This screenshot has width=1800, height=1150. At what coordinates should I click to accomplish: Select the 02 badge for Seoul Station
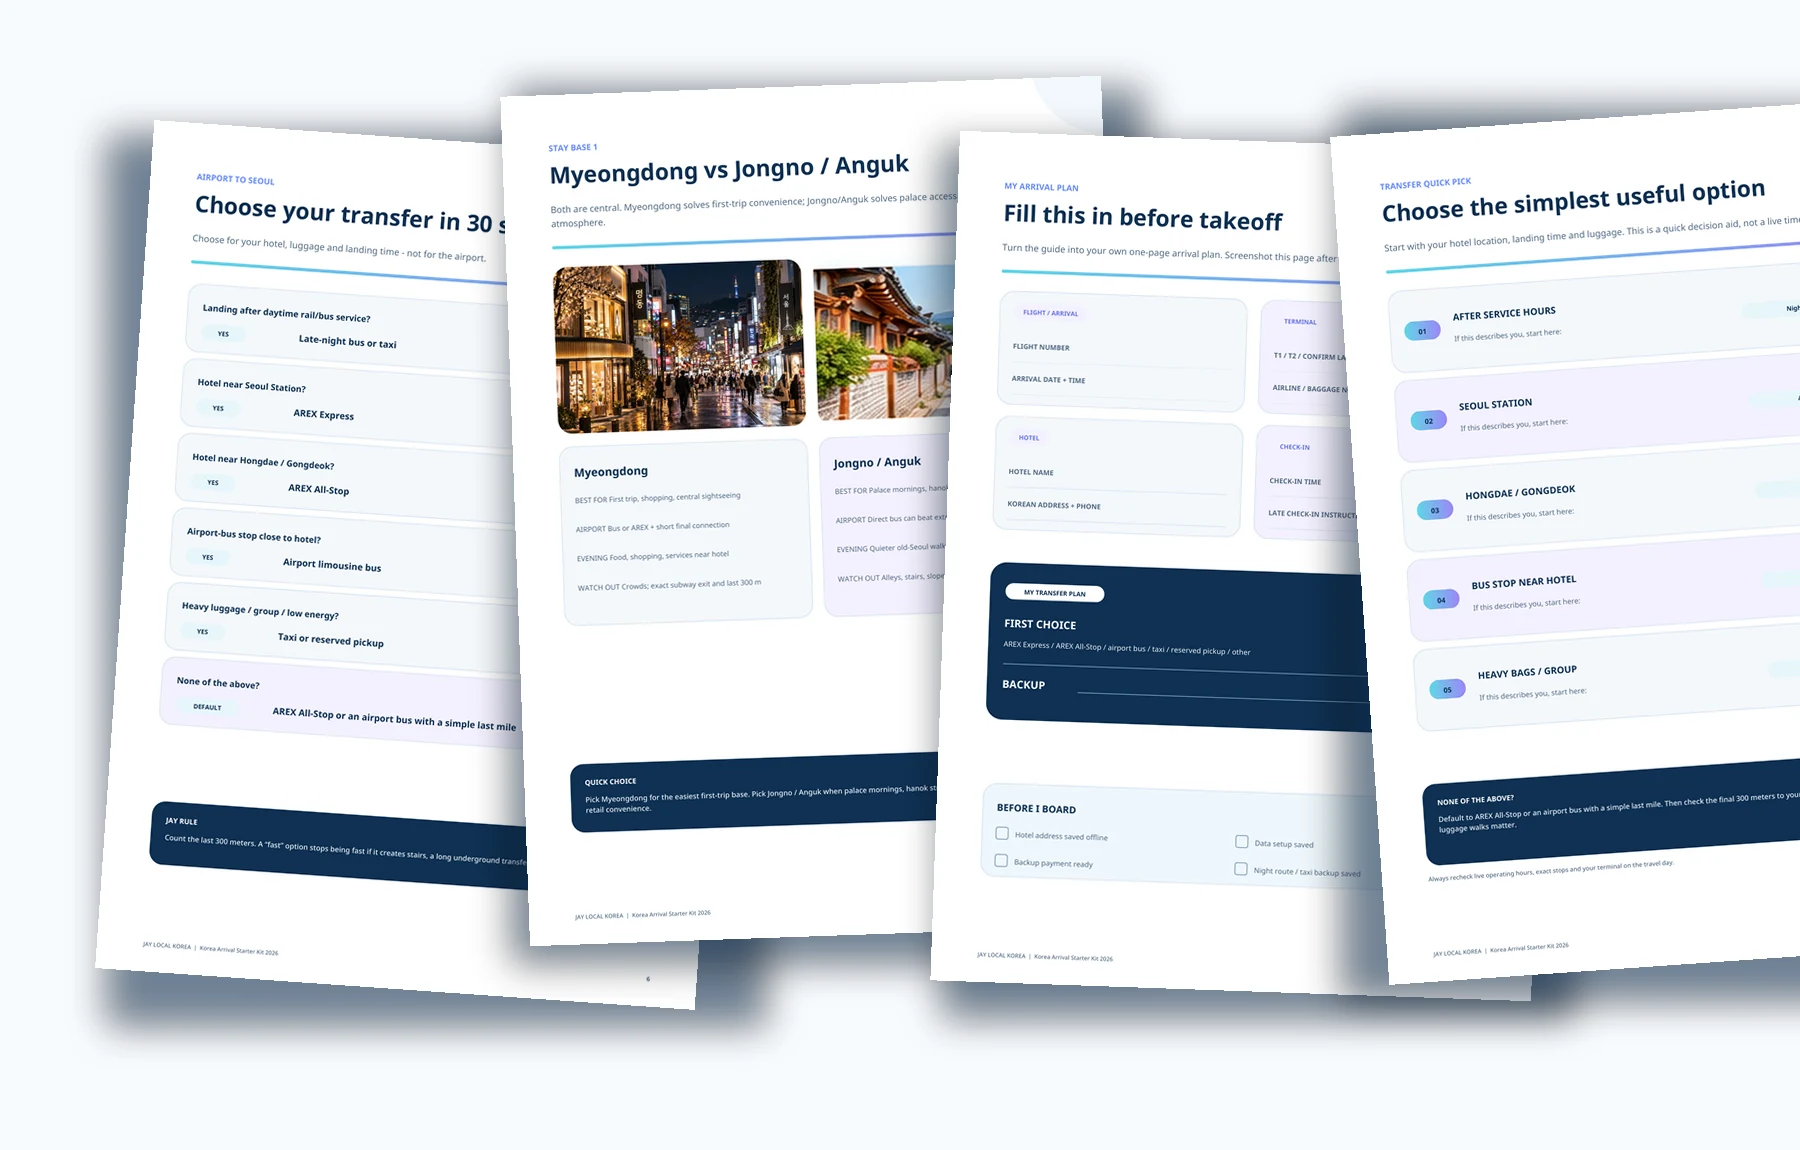pos(1429,420)
